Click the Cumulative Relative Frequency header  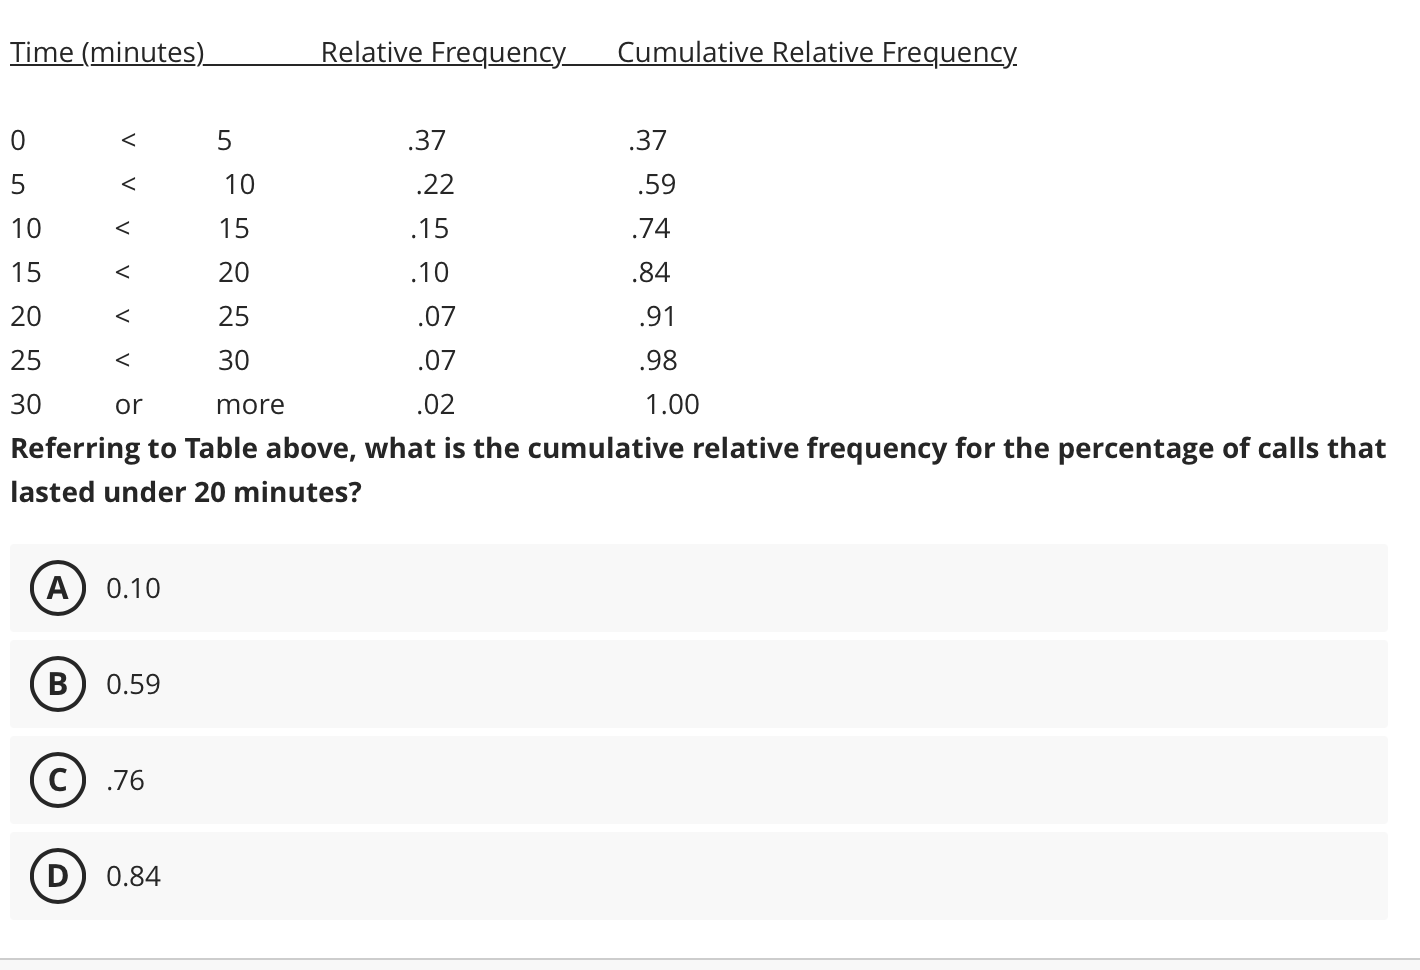tap(816, 52)
